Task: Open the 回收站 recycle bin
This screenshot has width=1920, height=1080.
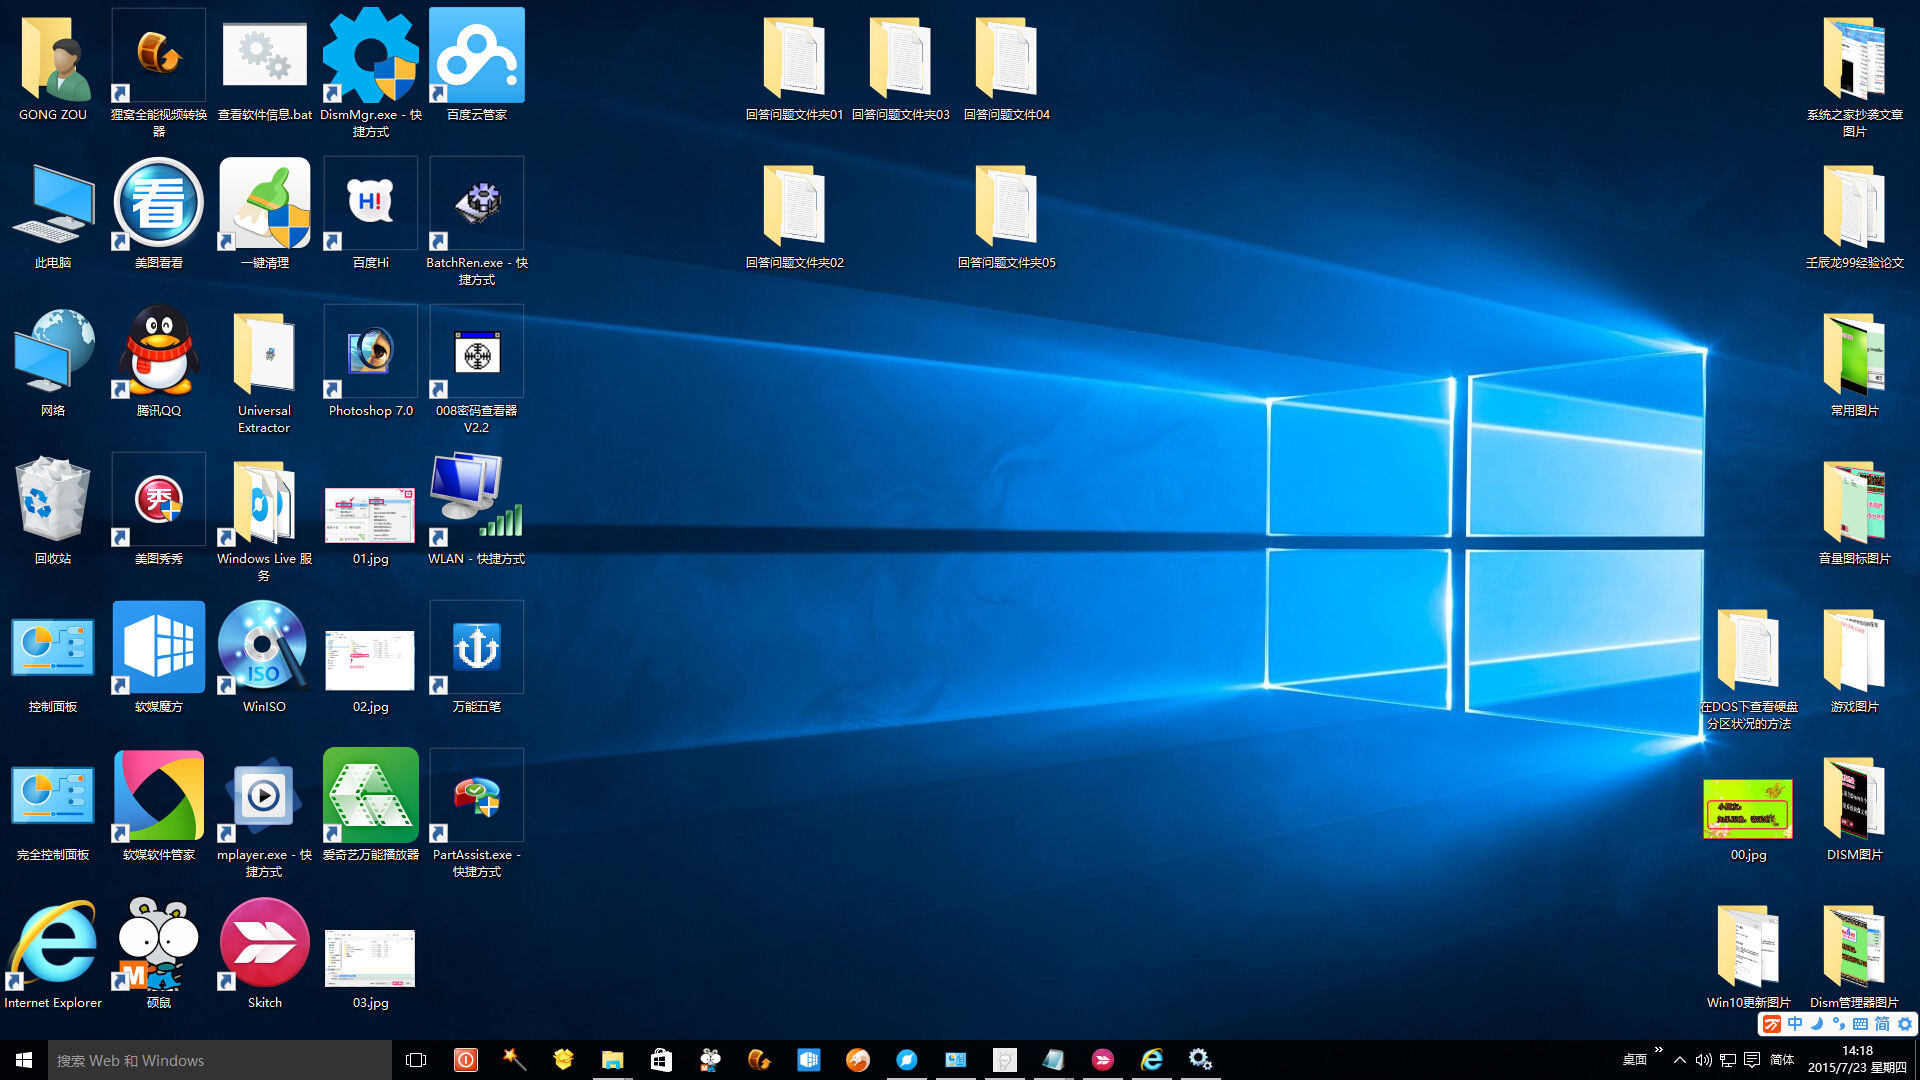Action: (x=52, y=500)
